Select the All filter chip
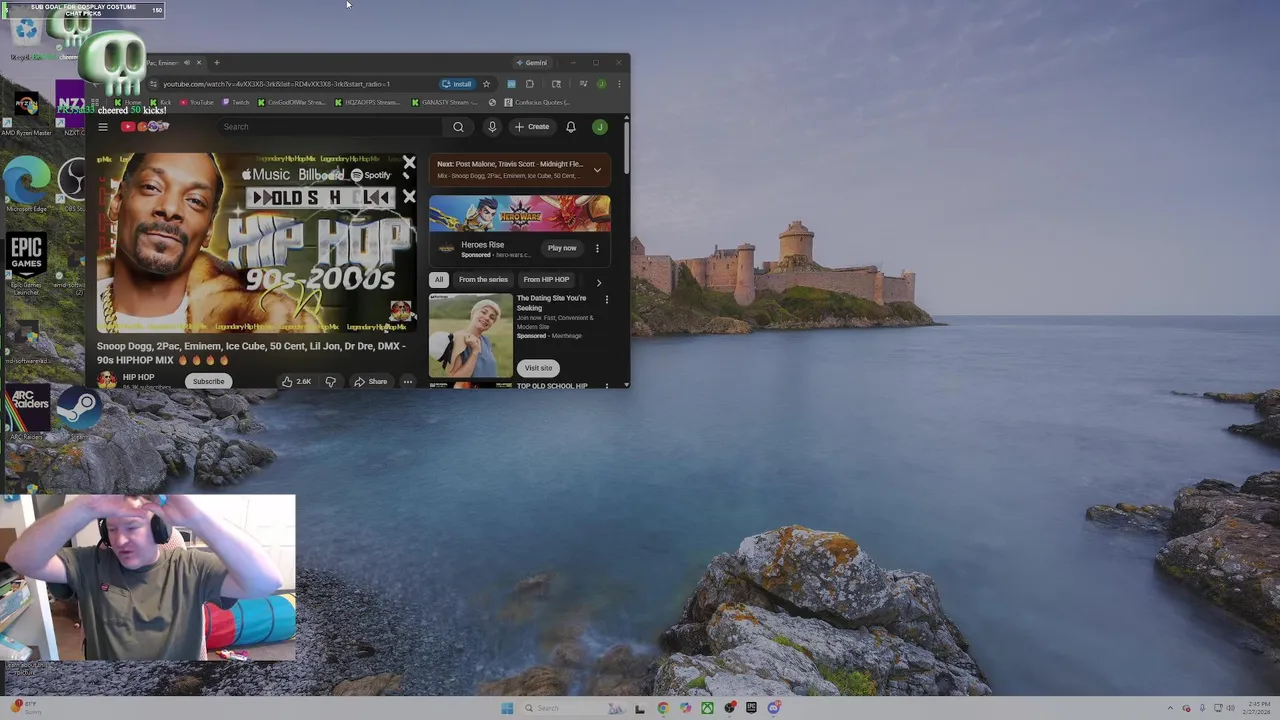Image resolution: width=1280 pixels, height=720 pixels. (x=438, y=280)
